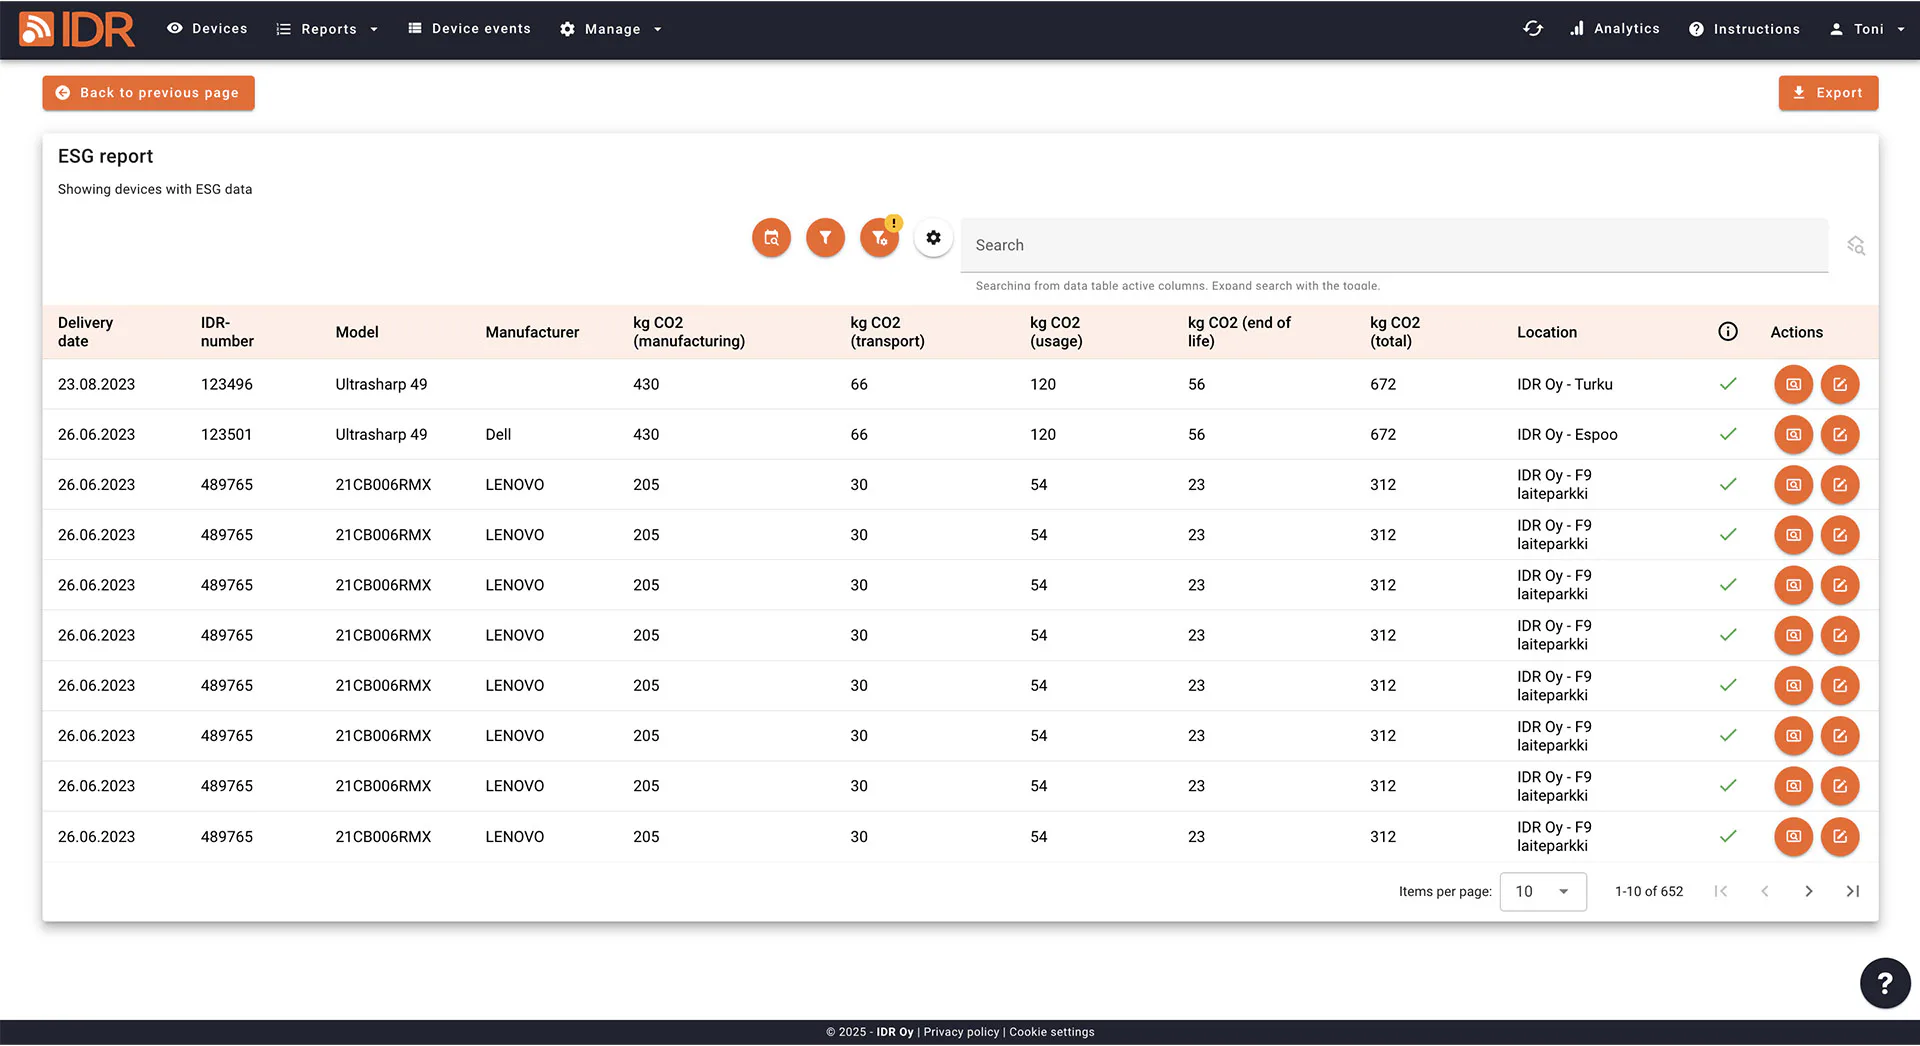Screen dimensions: 1920x1046
Task: Expand the Reports dropdown menu
Action: coord(327,29)
